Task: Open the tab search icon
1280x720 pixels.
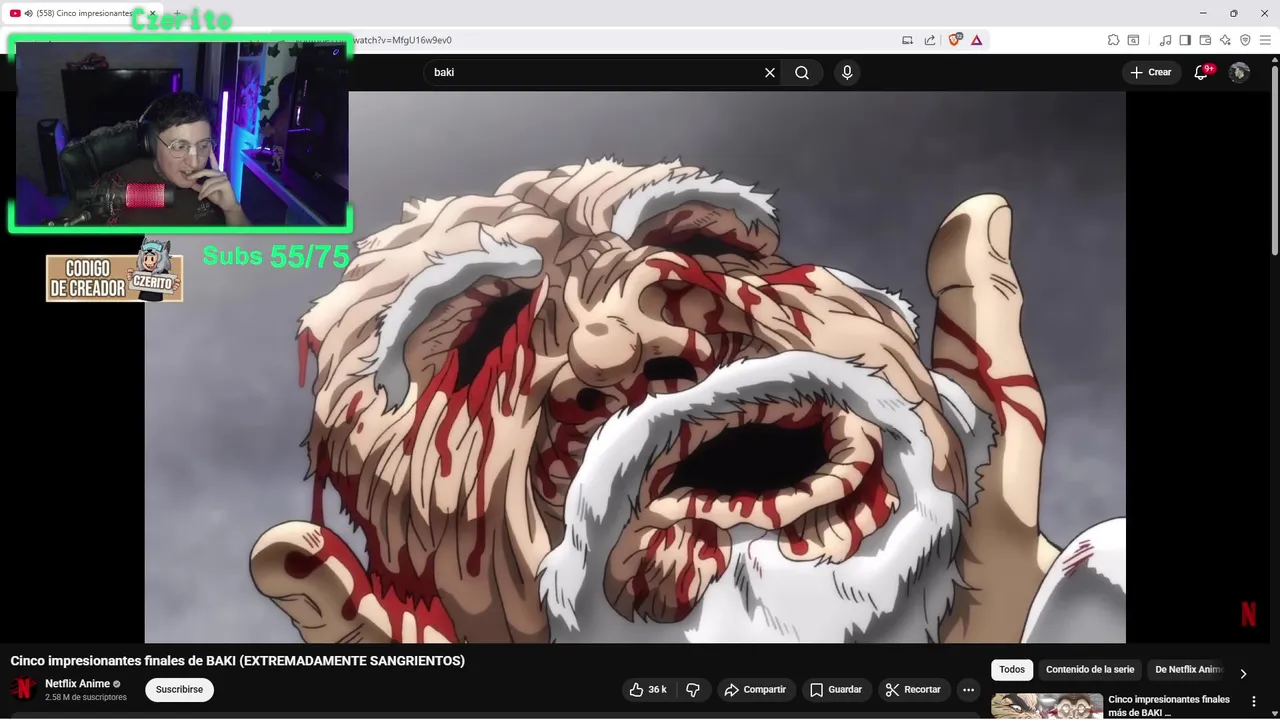Action: (x=1133, y=40)
